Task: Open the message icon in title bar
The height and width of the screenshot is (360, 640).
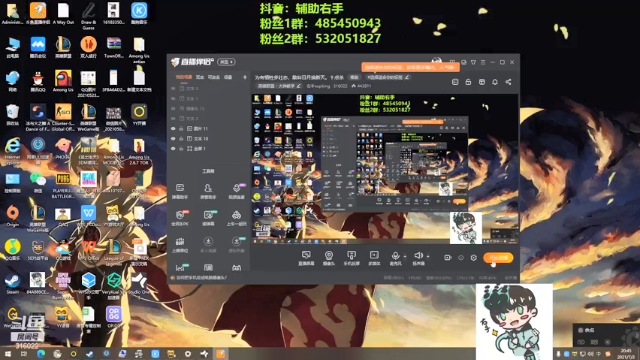Action: [463, 62]
